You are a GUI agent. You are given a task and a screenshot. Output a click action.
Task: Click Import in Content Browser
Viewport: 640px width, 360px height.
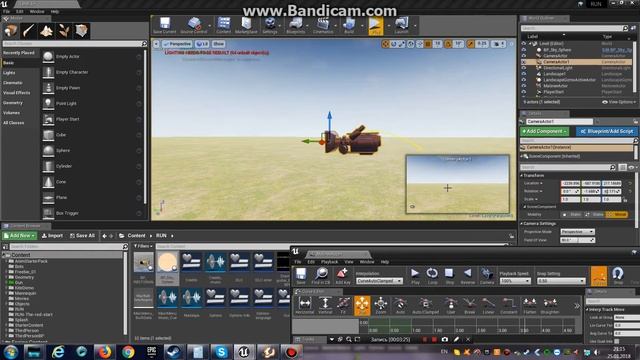coord(52,236)
